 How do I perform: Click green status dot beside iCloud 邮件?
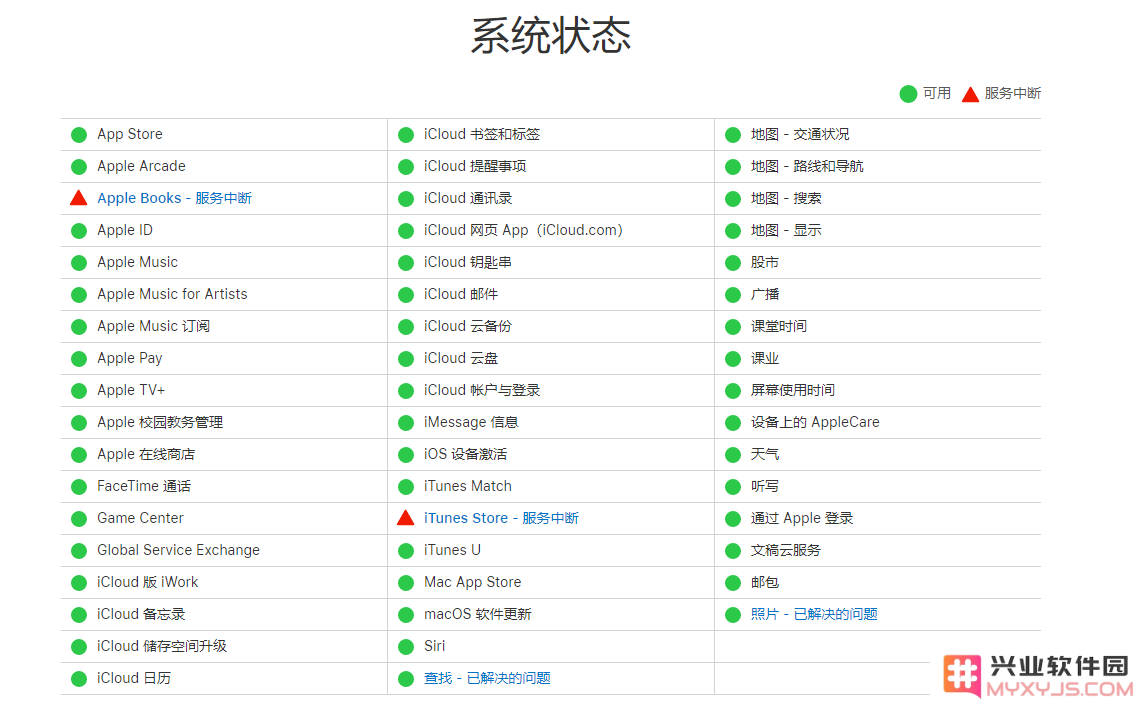pyautogui.click(x=406, y=294)
